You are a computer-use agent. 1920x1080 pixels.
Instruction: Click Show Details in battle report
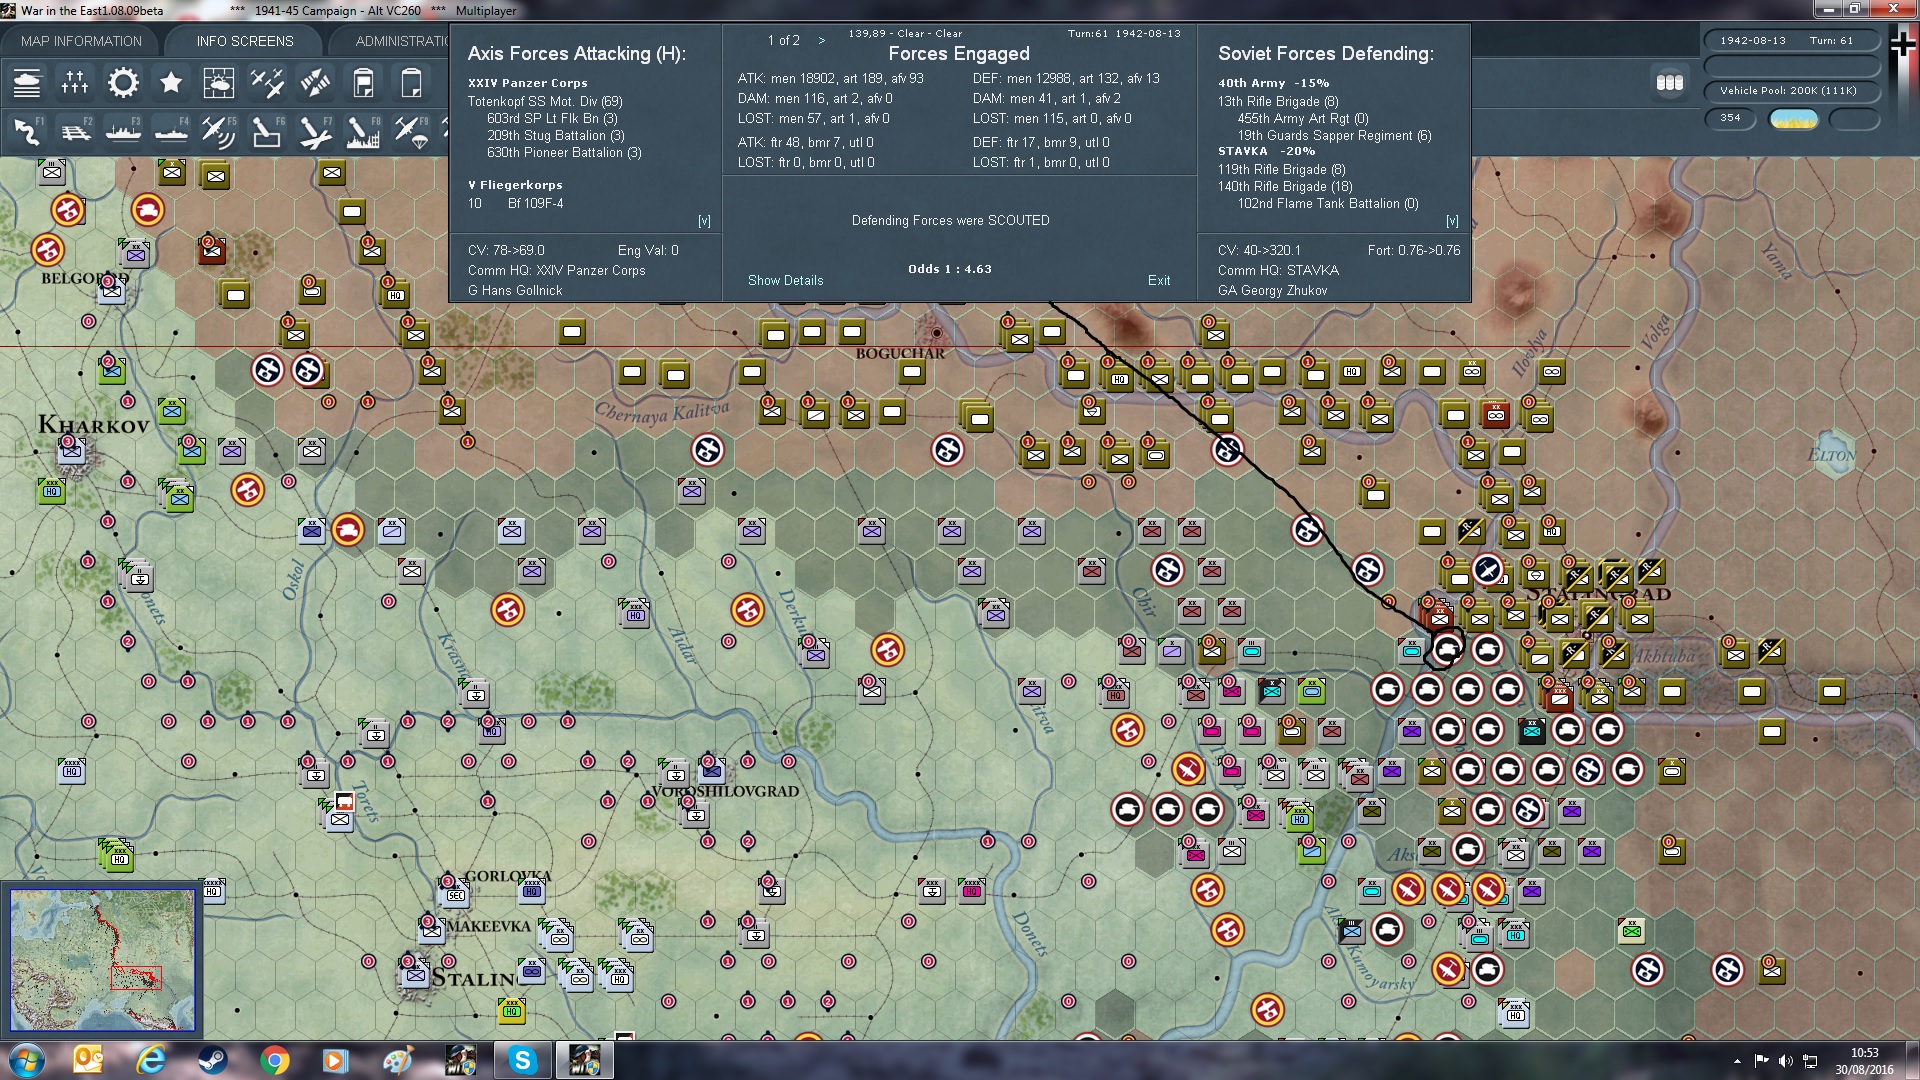pos(785,281)
